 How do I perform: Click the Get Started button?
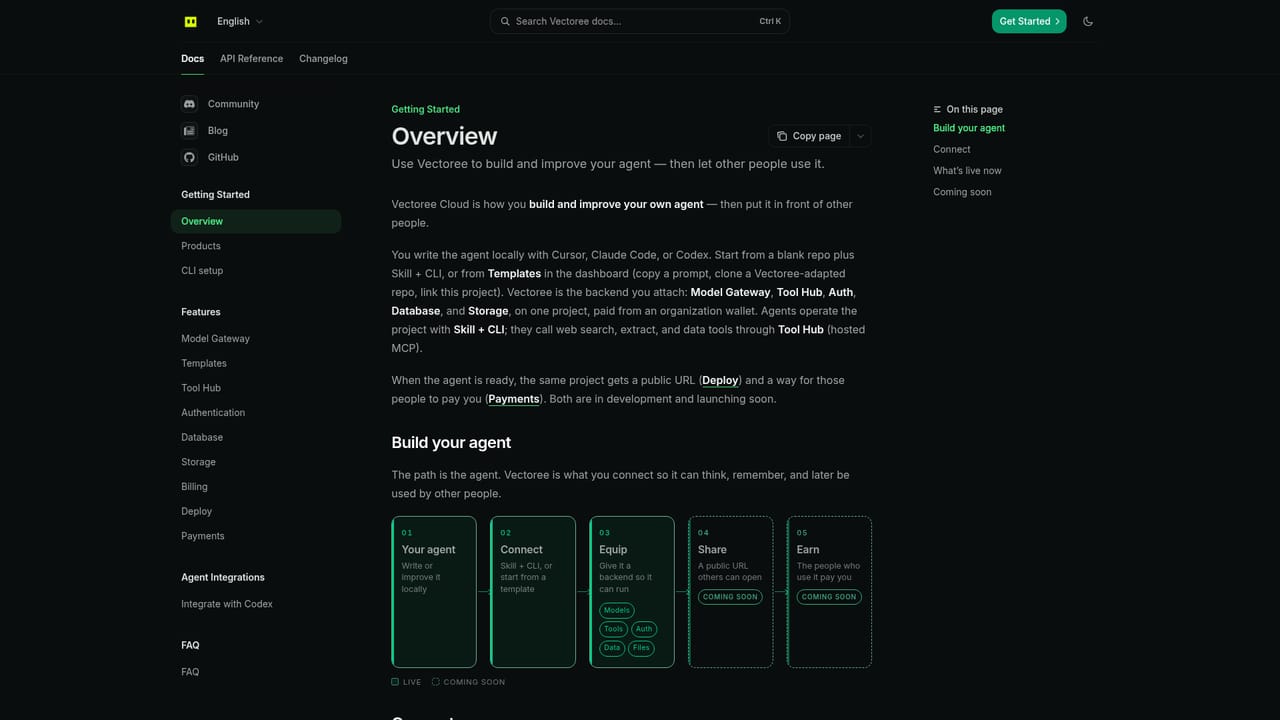click(x=1029, y=21)
